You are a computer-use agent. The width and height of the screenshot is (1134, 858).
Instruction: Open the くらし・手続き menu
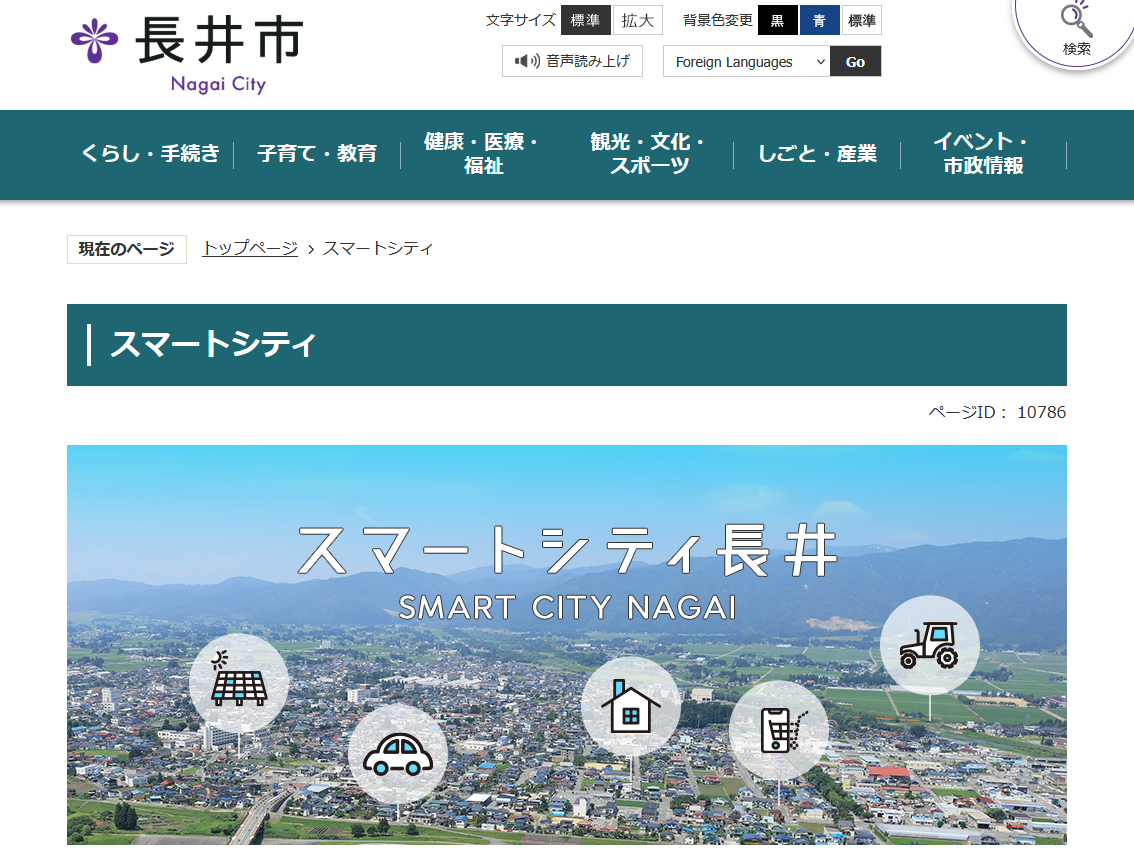(x=150, y=153)
